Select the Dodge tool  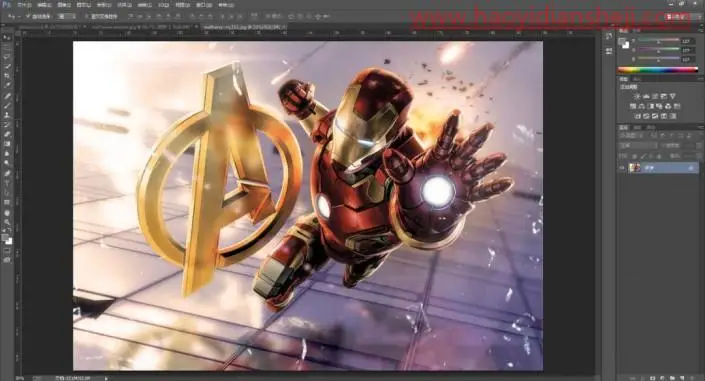[7, 163]
